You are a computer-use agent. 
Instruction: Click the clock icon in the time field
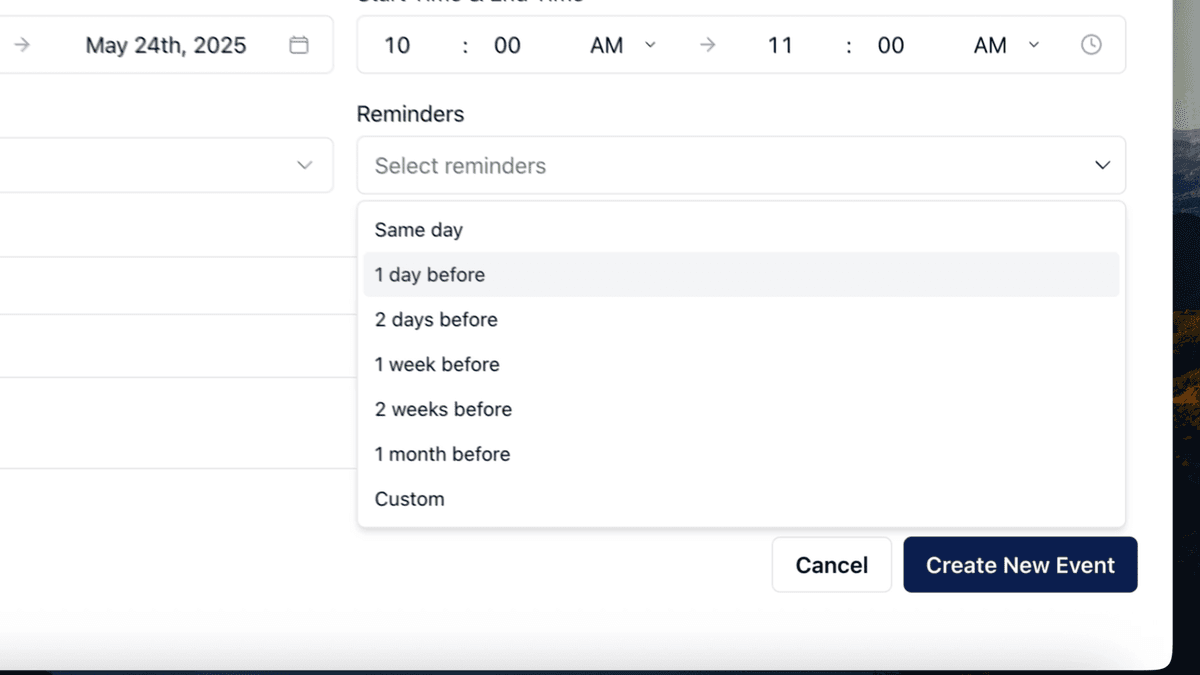click(x=1091, y=45)
